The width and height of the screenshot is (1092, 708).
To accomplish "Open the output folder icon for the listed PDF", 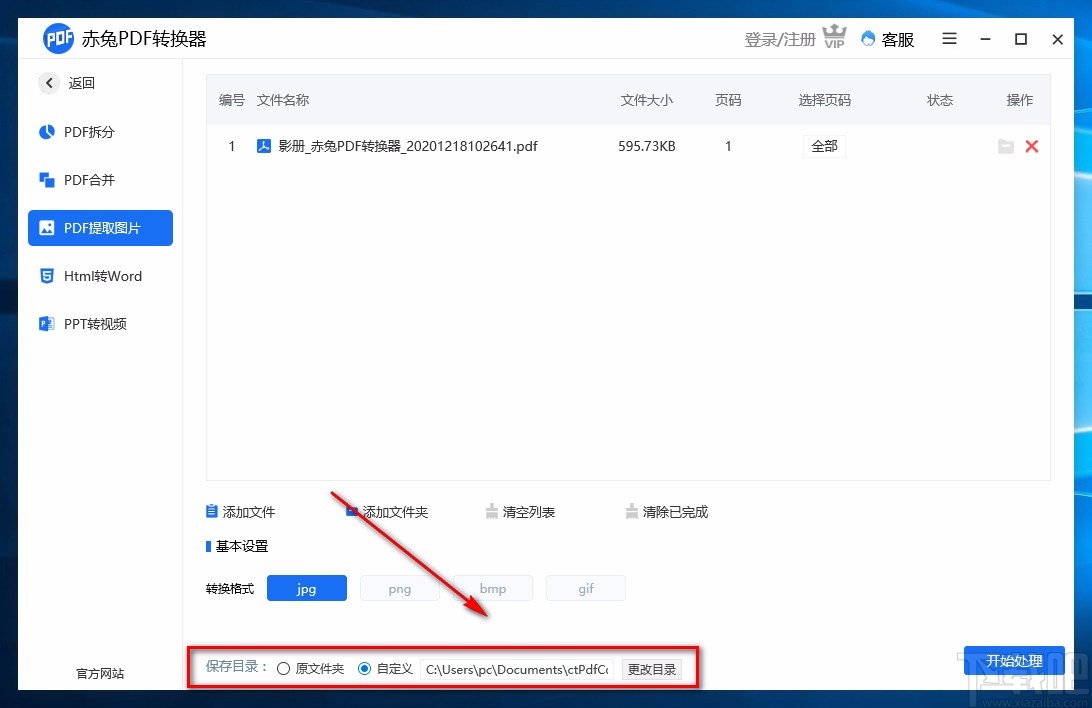I will (1006, 146).
